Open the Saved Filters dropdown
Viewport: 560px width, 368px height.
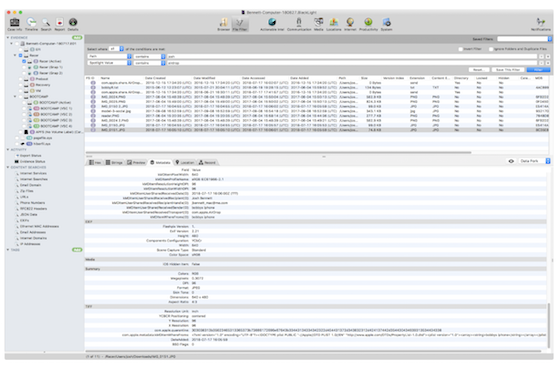[524, 39]
